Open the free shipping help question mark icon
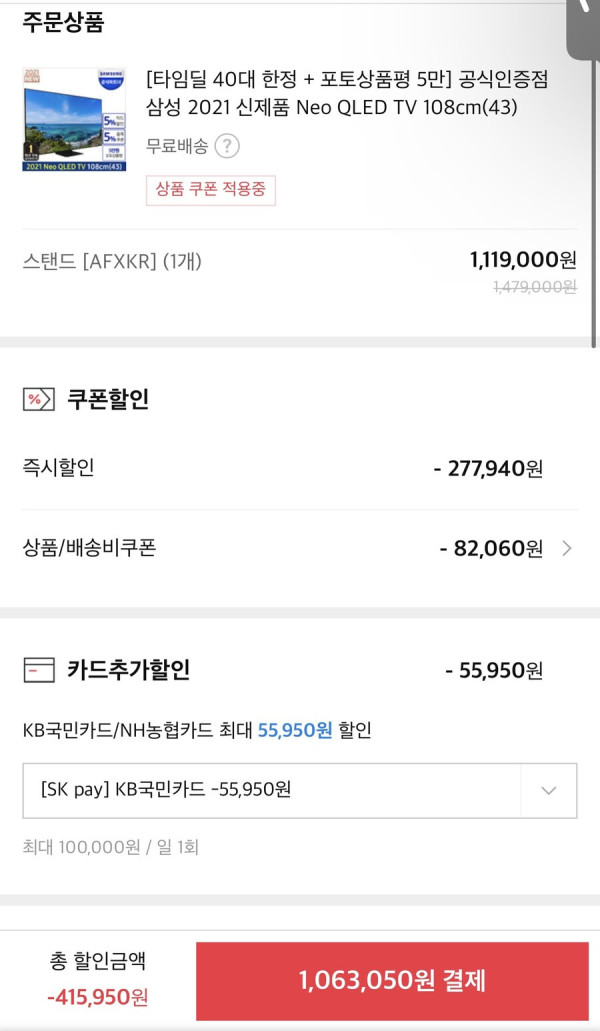 coord(227,146)
